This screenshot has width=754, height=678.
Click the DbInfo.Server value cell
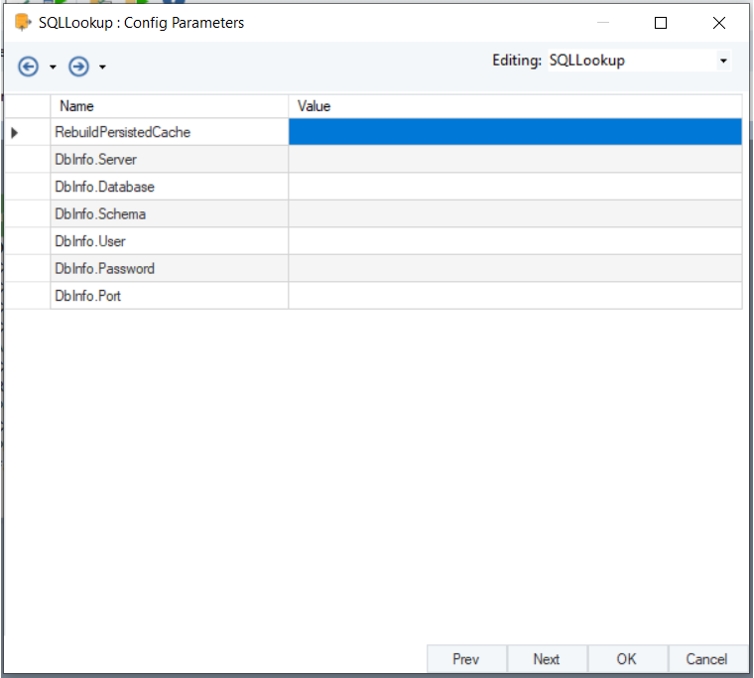515,159
